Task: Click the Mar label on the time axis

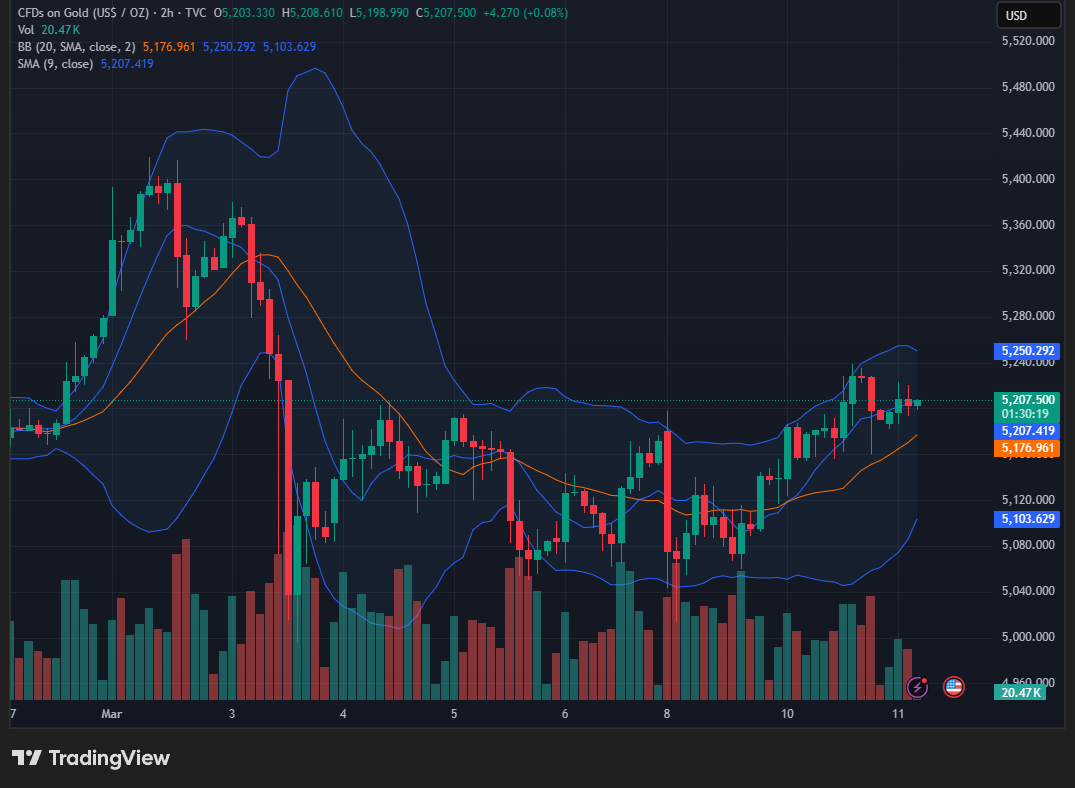Action: click(111, 714)
